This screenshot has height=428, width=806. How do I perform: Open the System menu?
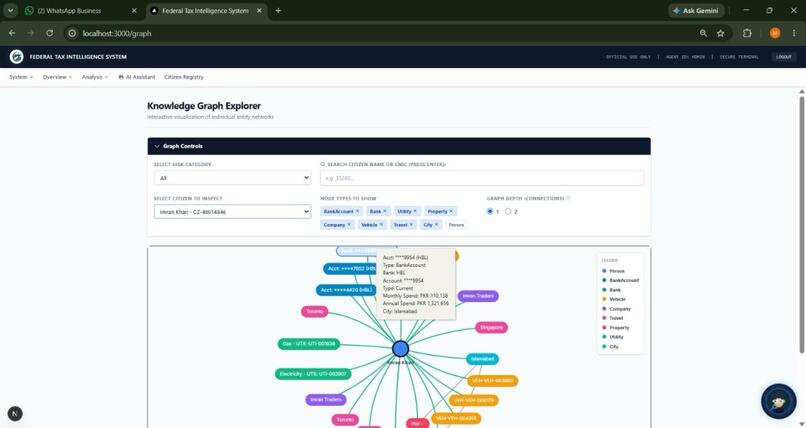[21, 77]
